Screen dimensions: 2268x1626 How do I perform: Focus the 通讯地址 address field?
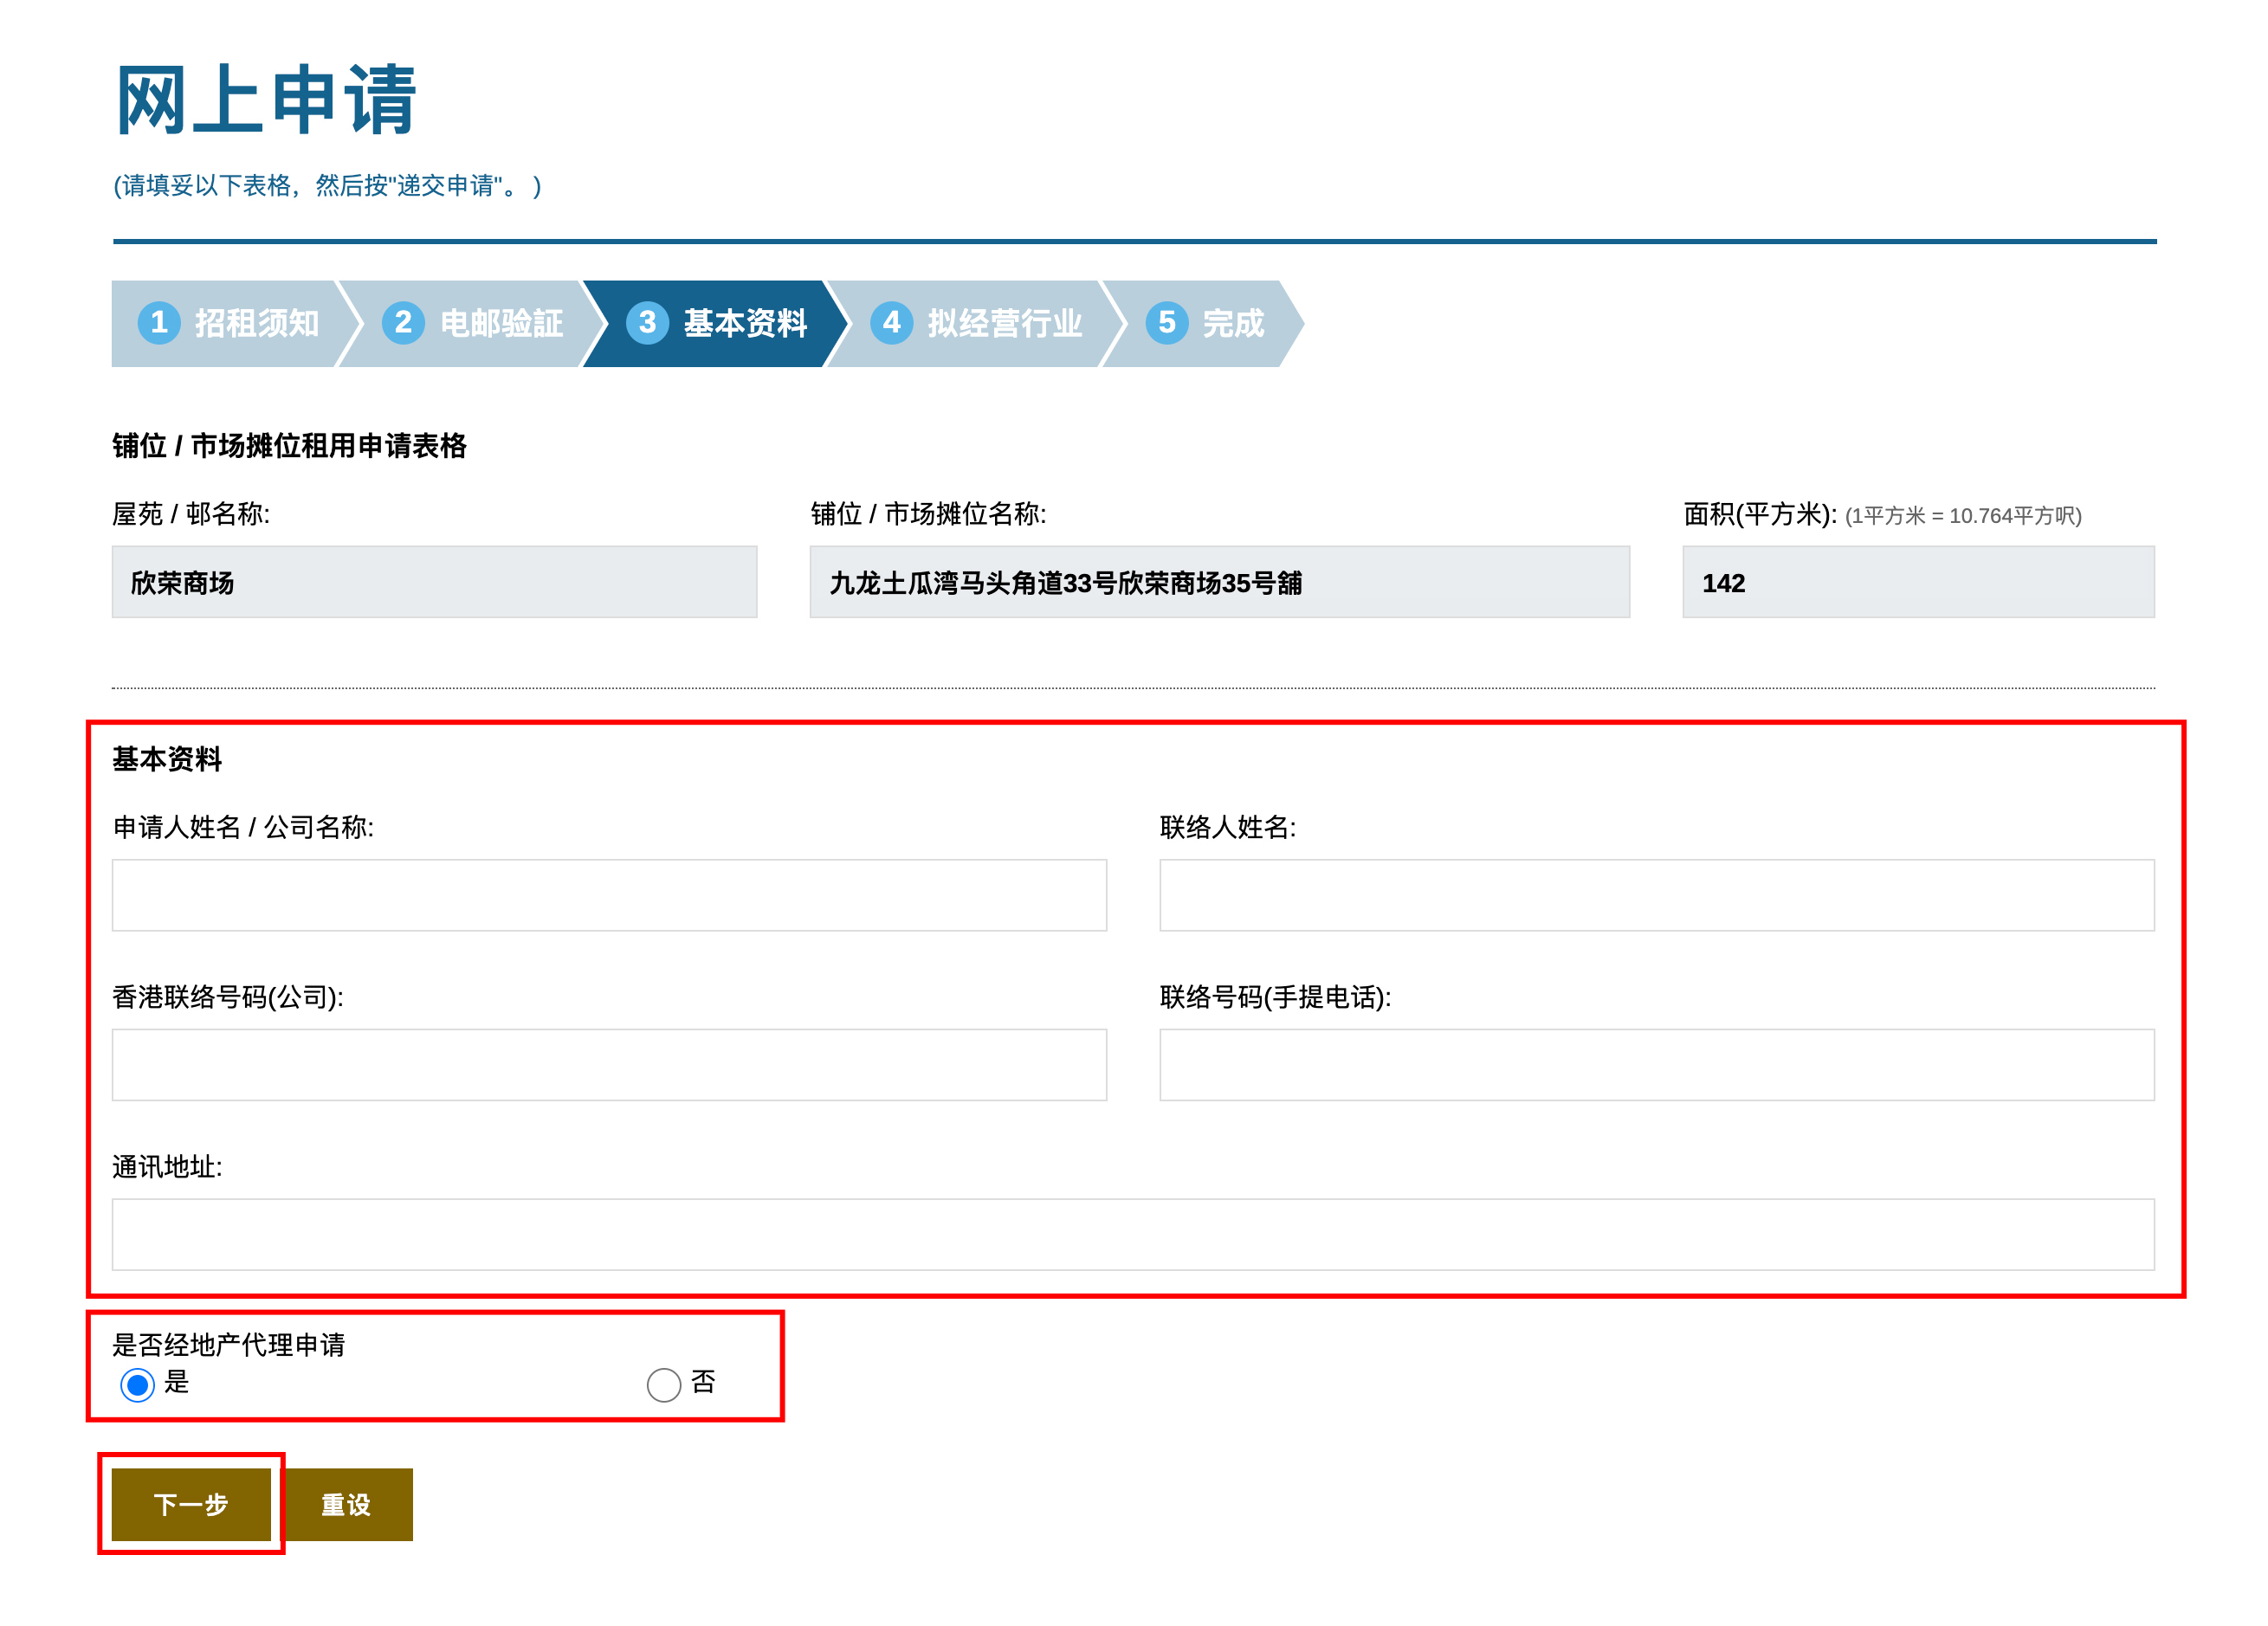1133,1235
